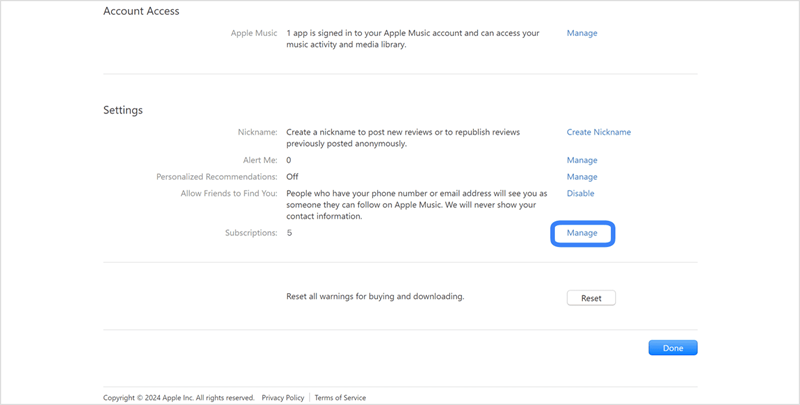Viewport: 800px width, 405px height.
Task: Click the 'People who have your phone number' text
Action: (416, 205)
